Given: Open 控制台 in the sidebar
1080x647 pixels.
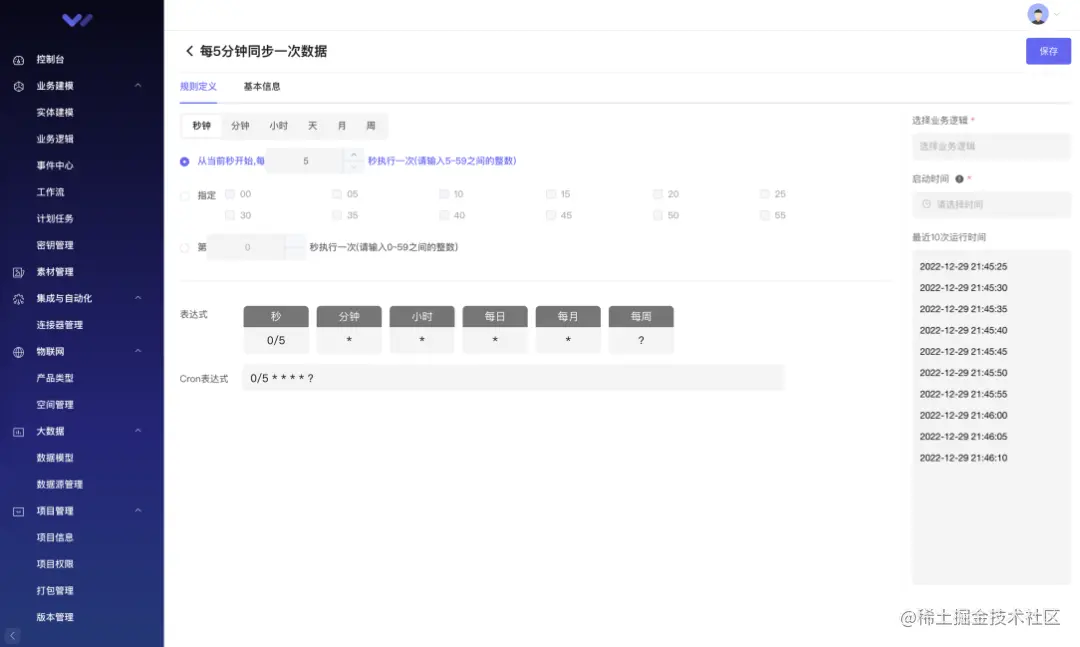Looking at the screenshot, I should point(50,60).
